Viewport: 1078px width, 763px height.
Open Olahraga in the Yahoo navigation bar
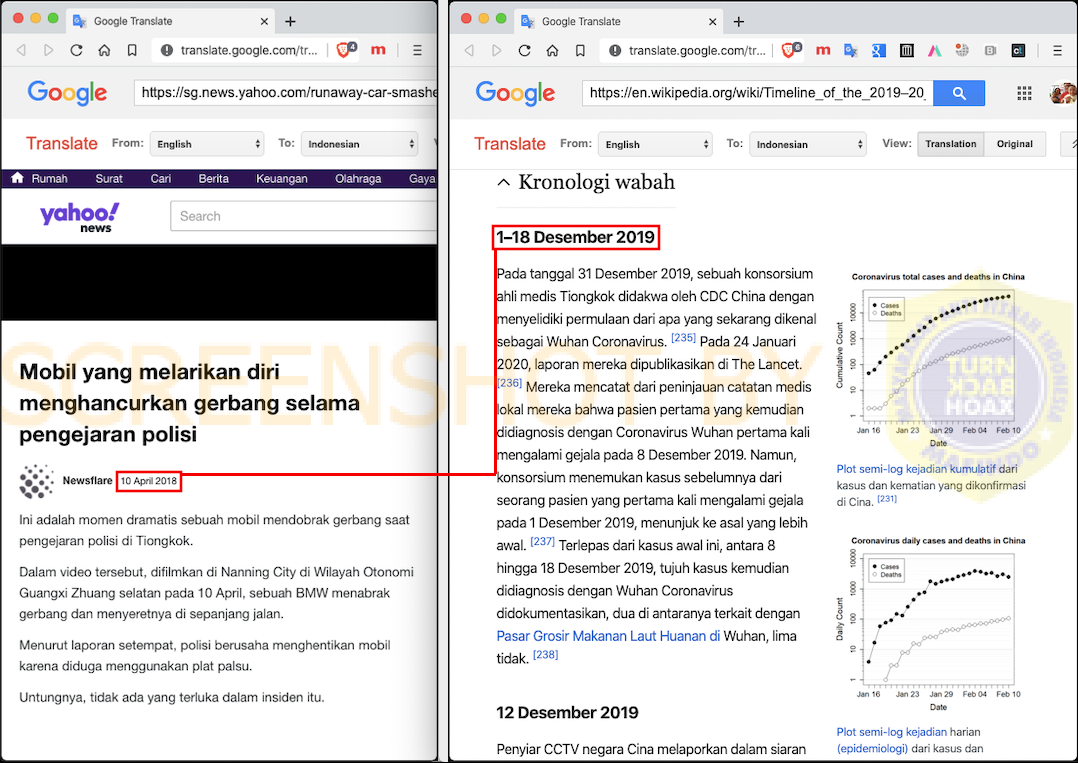pyautogui.click(x=358, y=179)
